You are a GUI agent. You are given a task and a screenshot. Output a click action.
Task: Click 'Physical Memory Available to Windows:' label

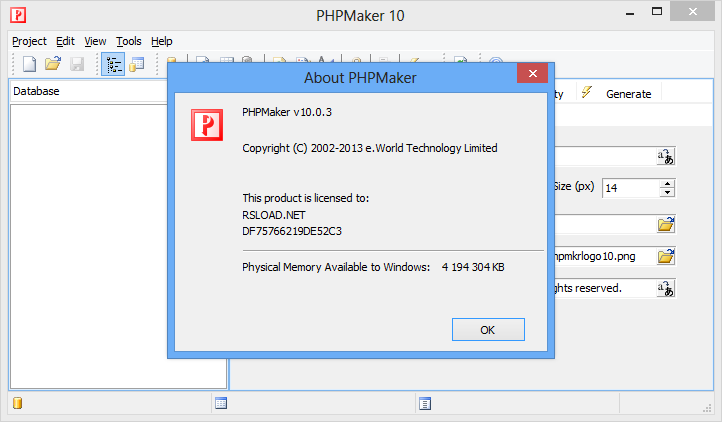coord(336,267)
